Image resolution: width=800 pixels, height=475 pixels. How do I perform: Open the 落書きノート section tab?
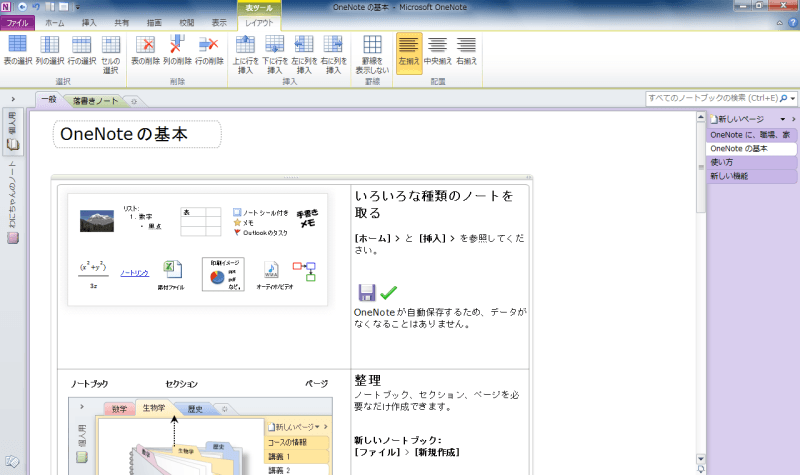coord(95,101)
